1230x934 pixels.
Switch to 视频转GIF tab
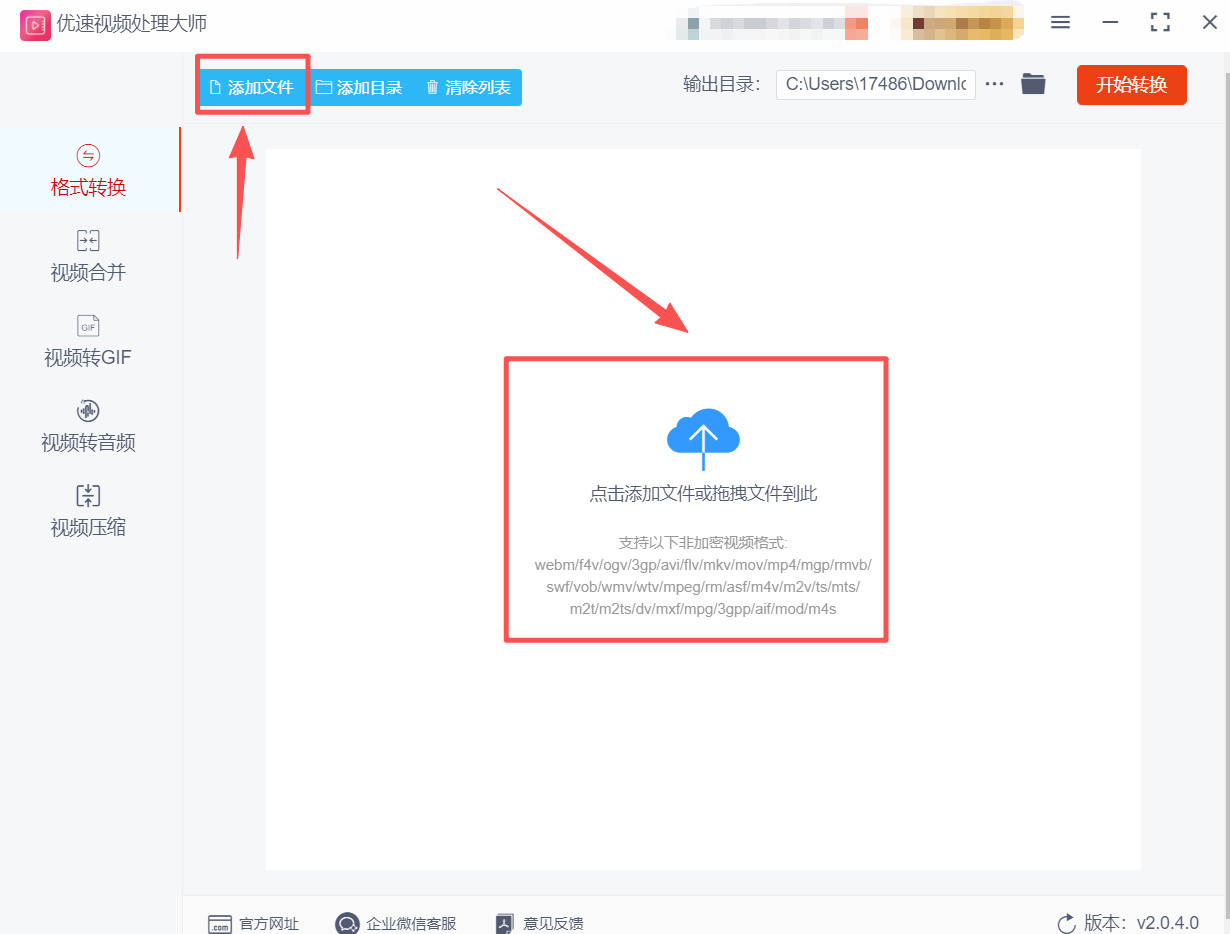(x=89, y=341)
